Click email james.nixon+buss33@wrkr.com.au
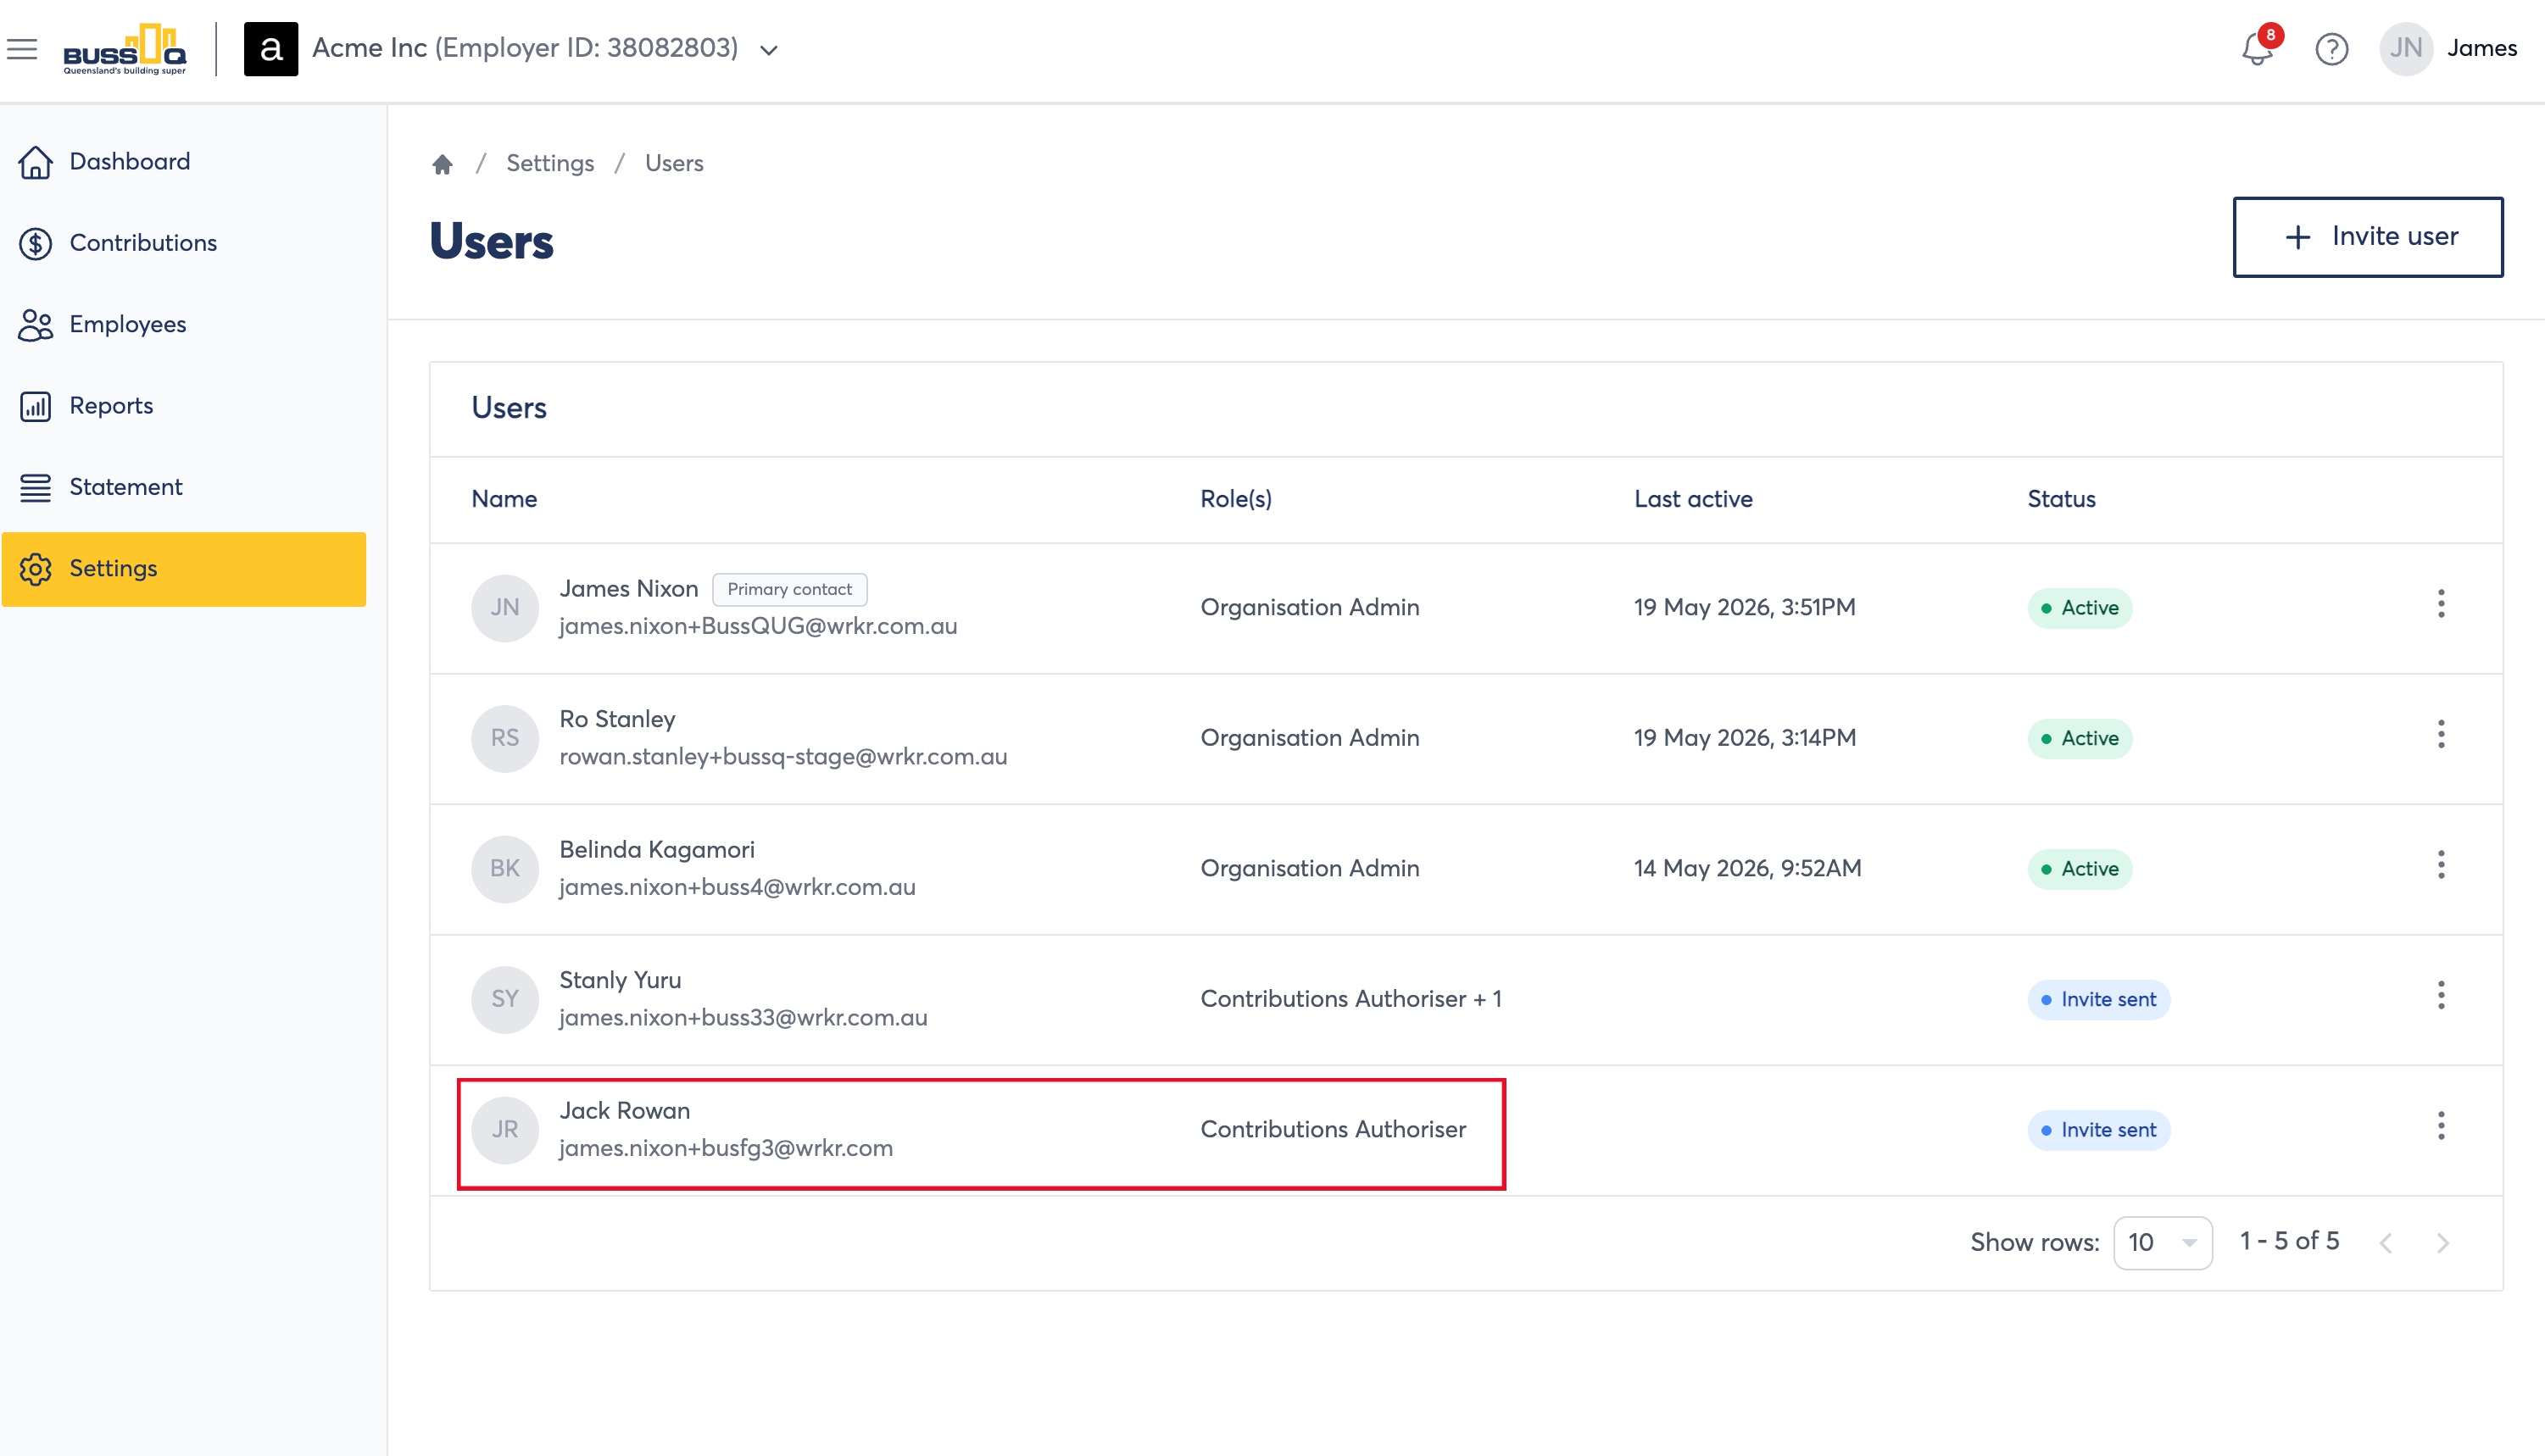The image size is (2545, 1456). 743,1018
